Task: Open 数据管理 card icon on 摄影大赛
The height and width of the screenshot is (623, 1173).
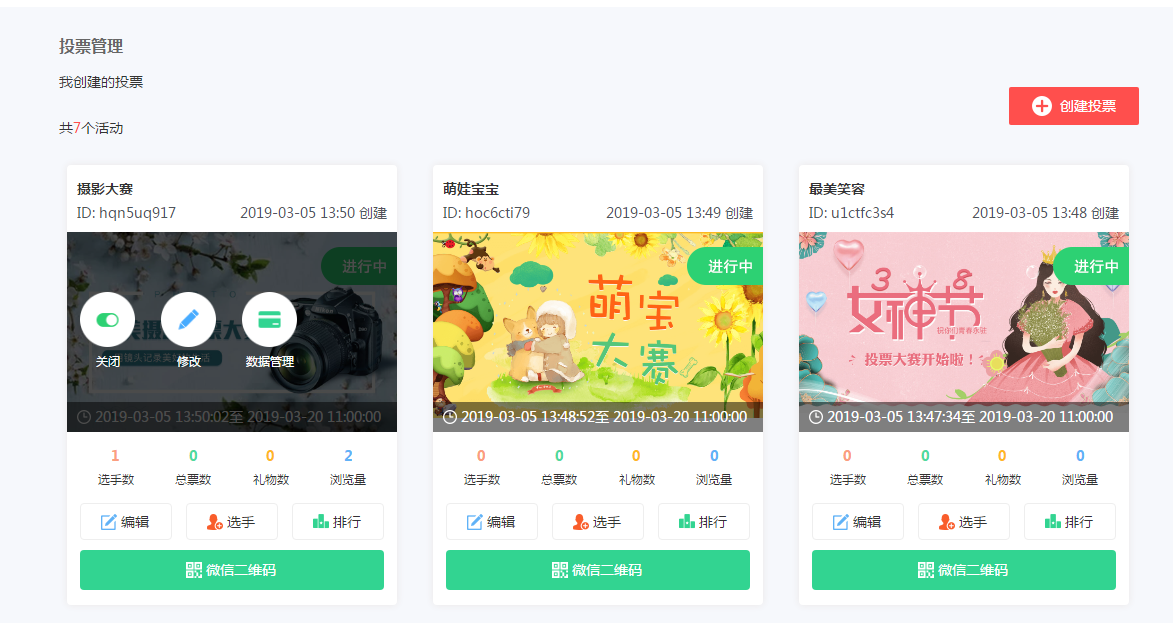Action: click(269, 319)
